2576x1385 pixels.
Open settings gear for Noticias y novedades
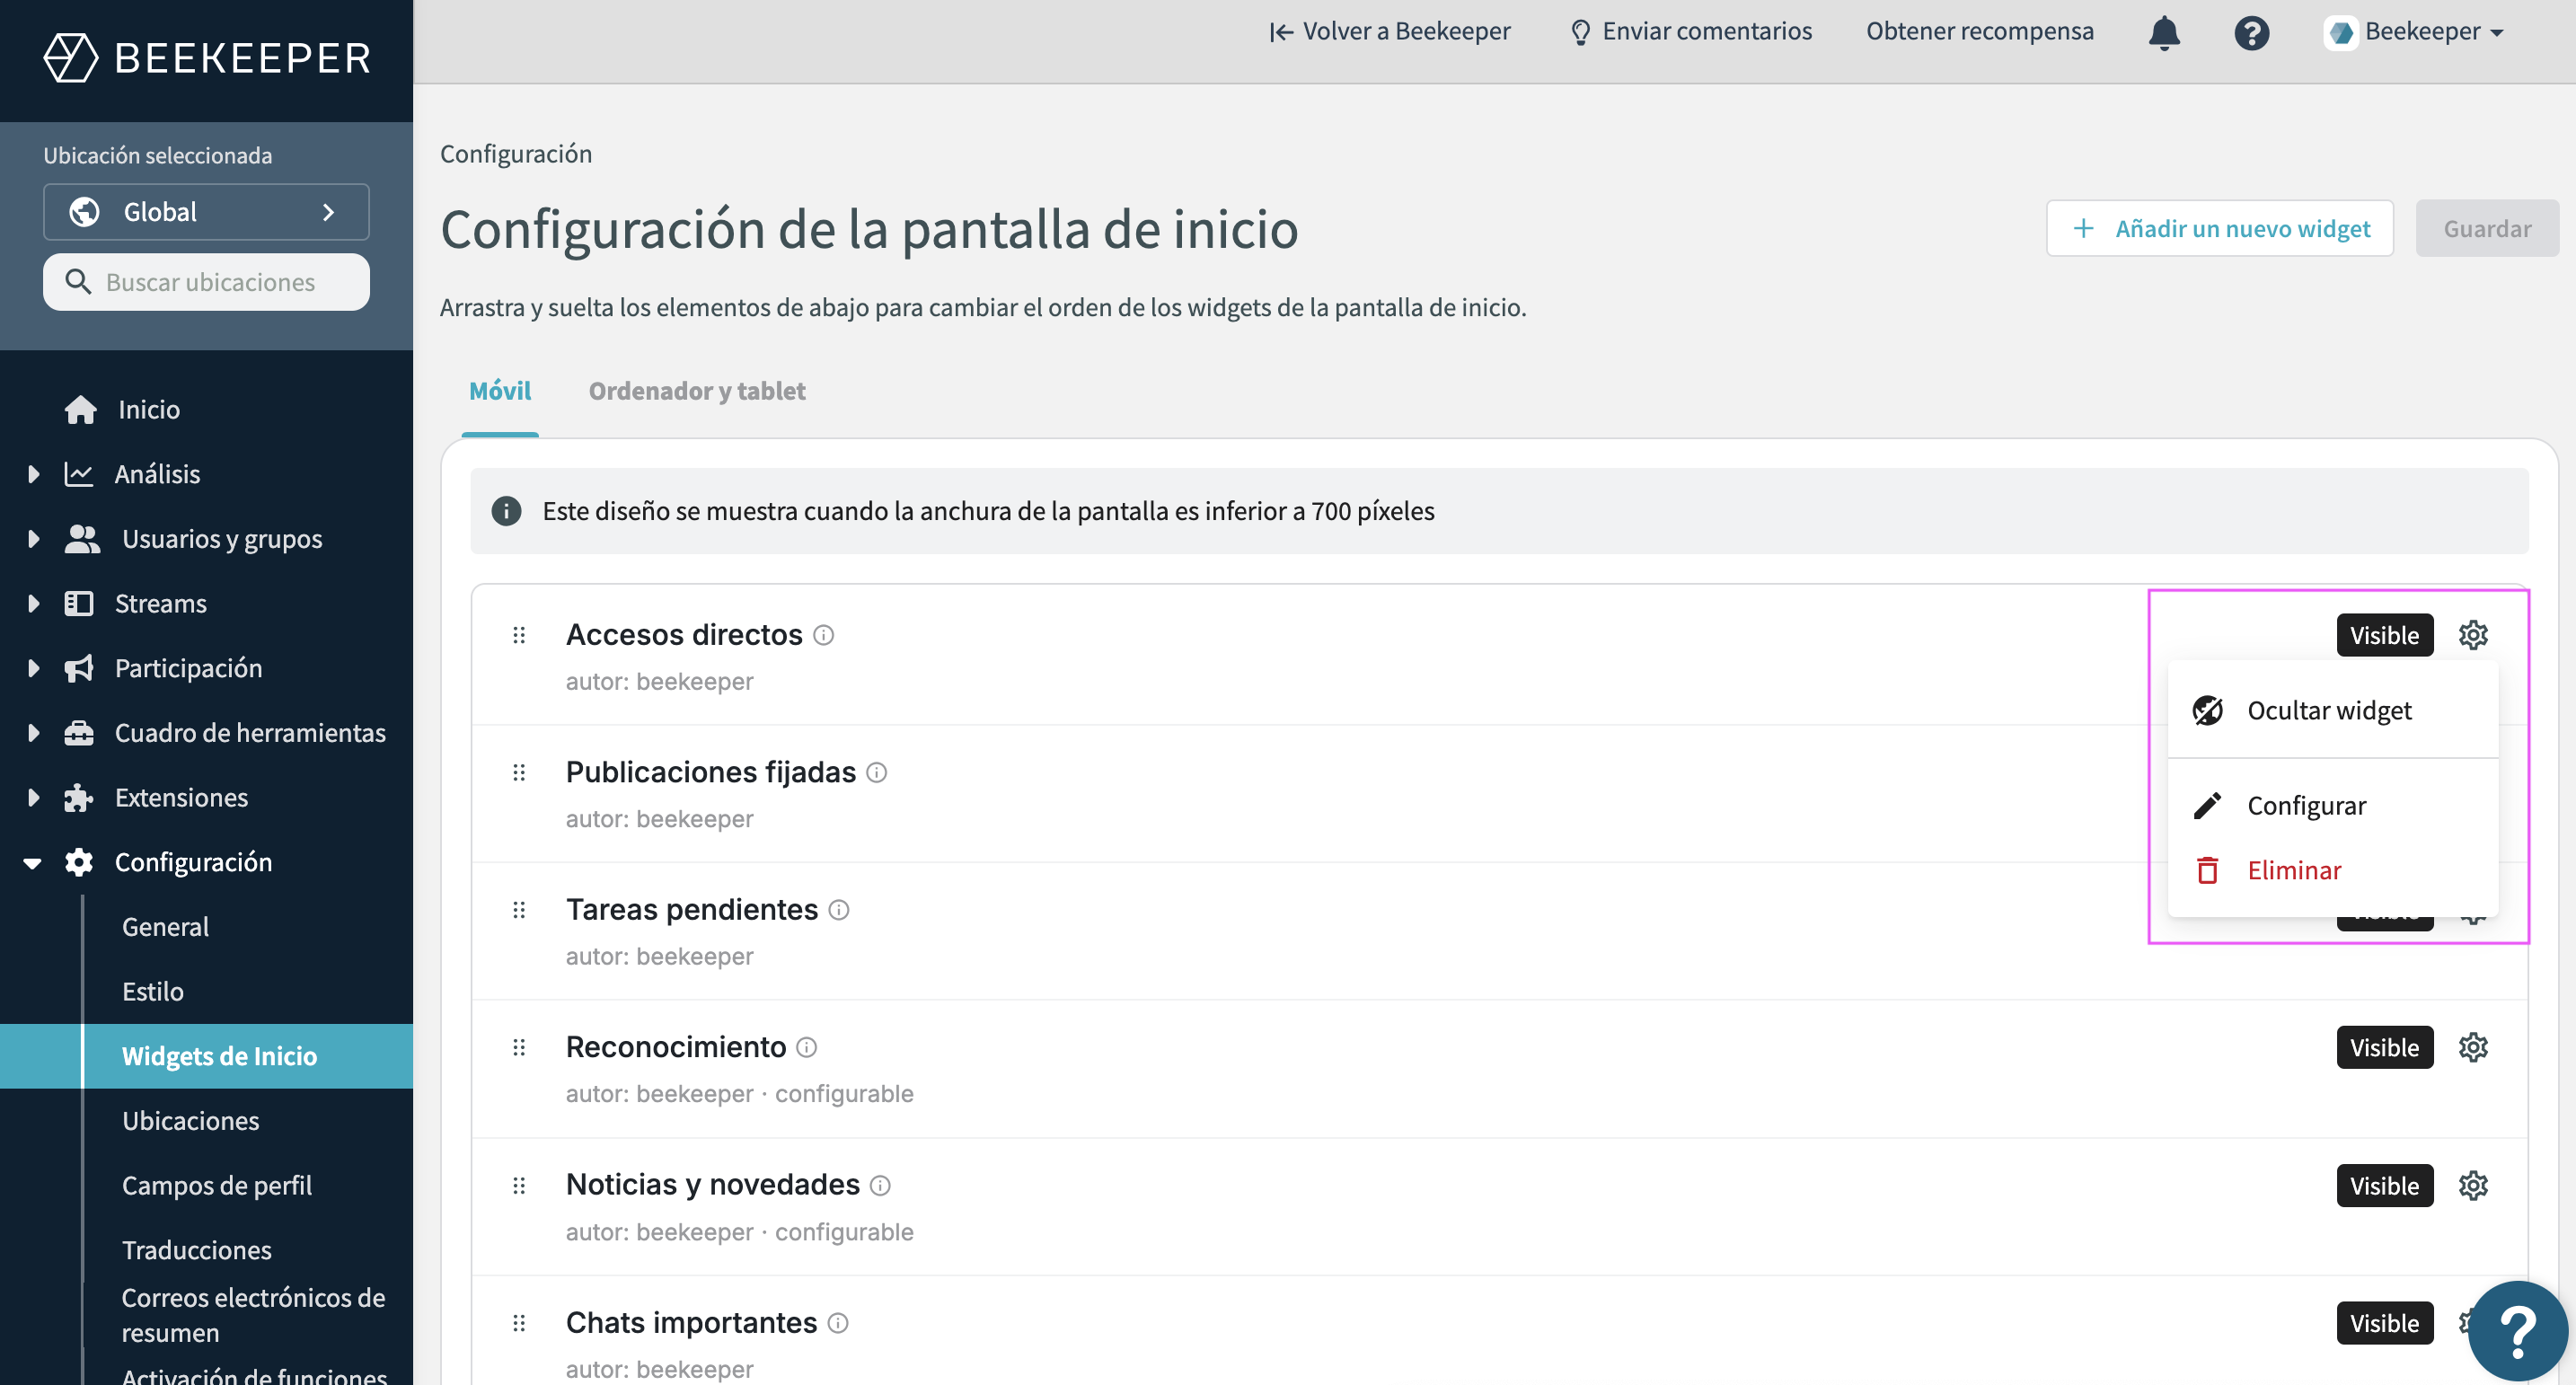tap(2473, 1185)
